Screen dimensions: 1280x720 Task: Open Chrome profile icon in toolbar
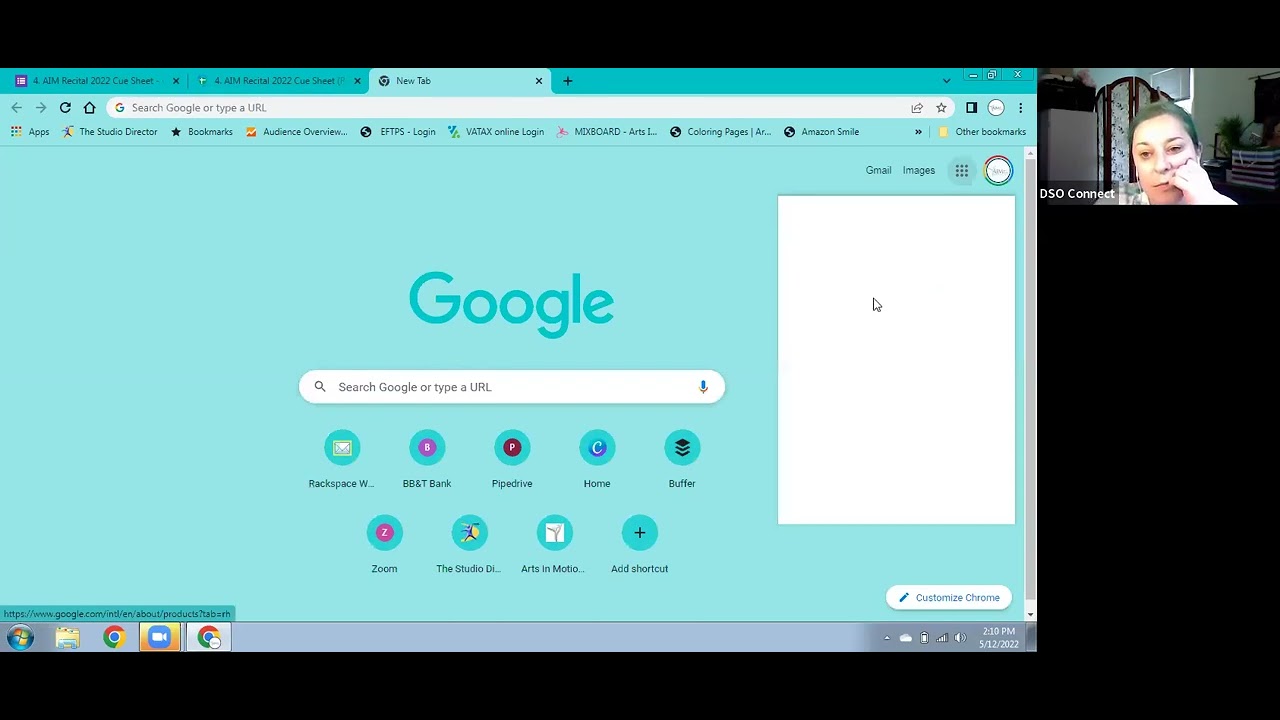pos(996,108)
